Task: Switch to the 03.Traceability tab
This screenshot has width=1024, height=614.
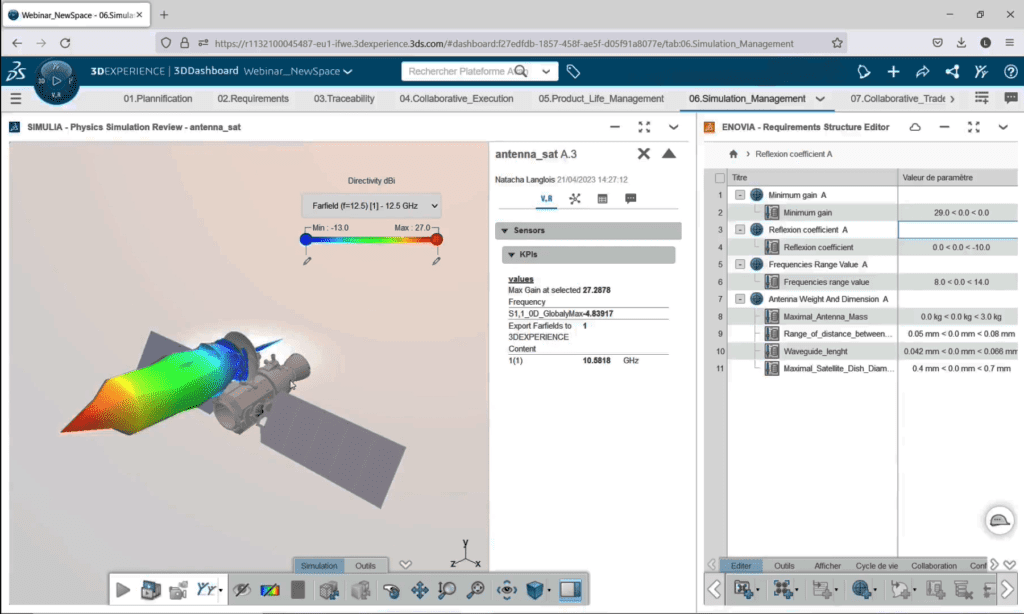Action: (344, 99)
